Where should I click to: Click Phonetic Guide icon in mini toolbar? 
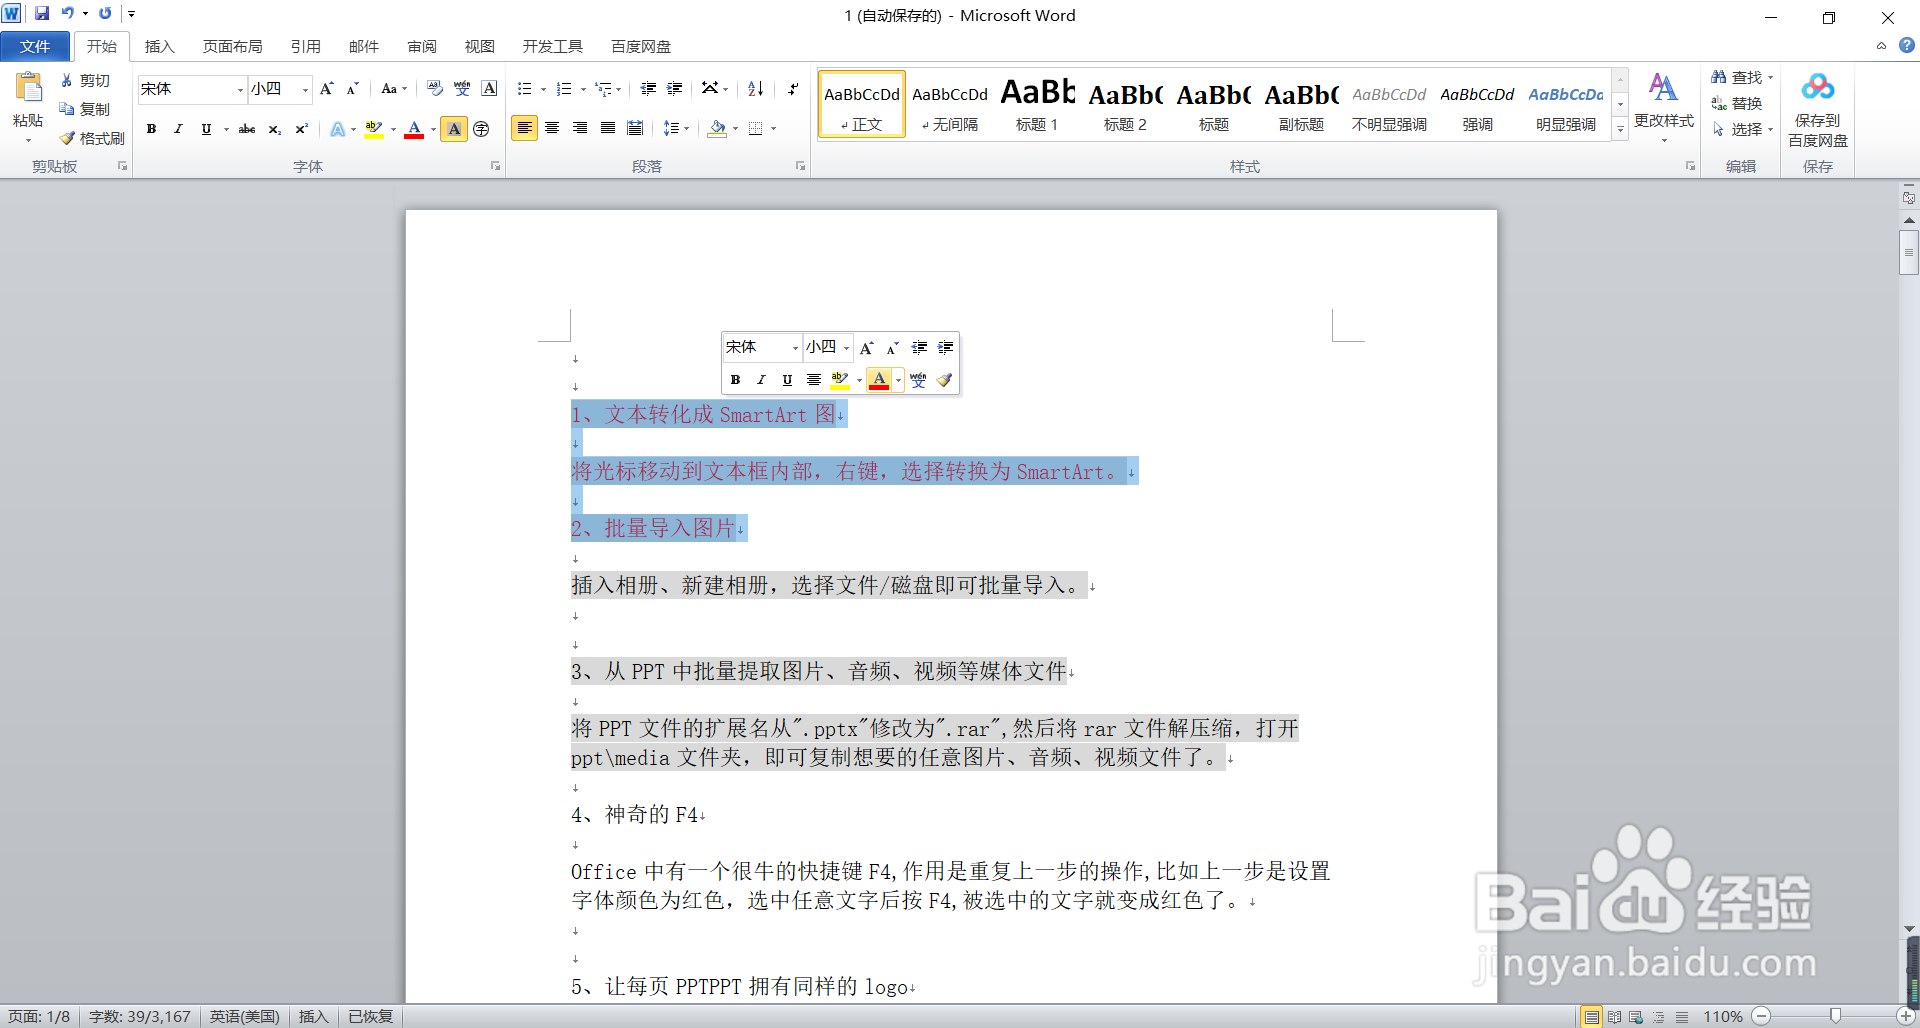(918, 380)
